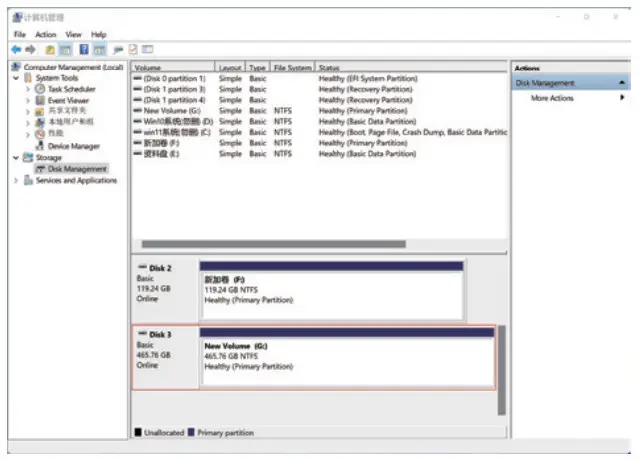
Task: Sort by the File System column header
Action: 292,67
